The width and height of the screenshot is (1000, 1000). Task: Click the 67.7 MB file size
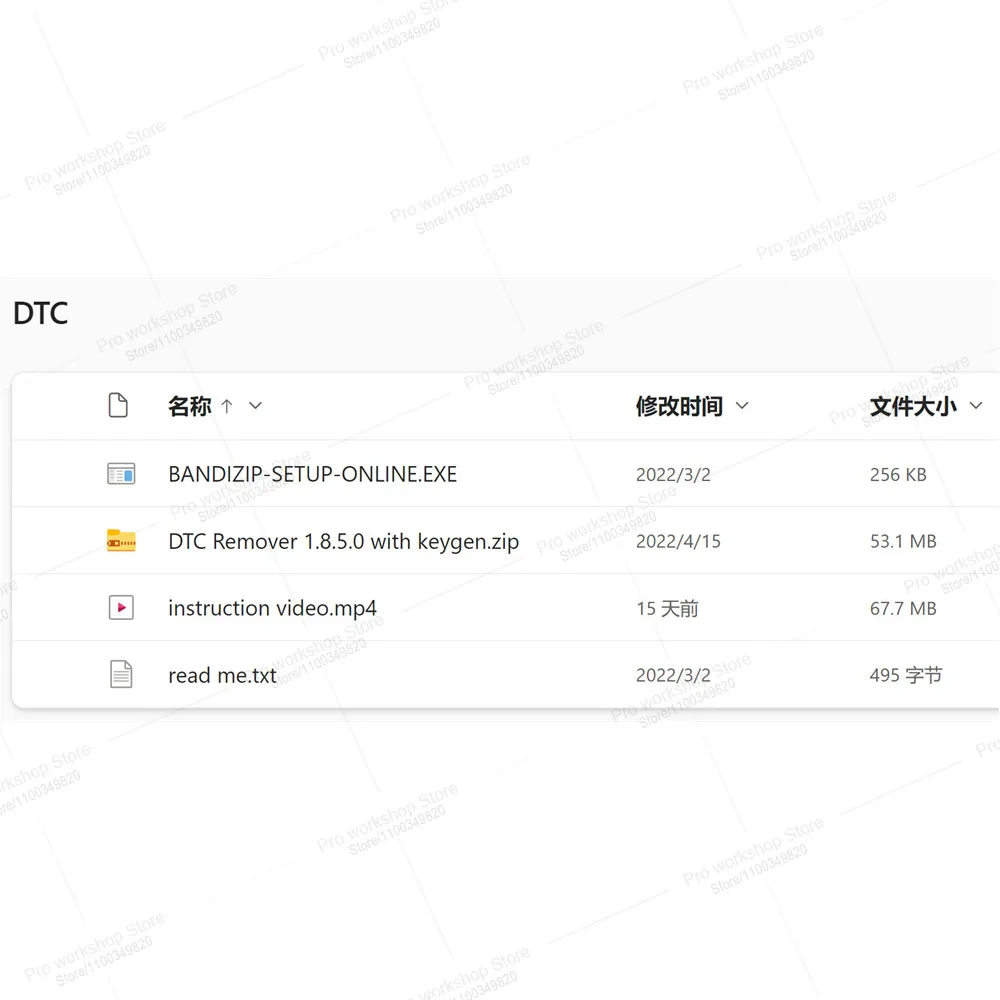coord(903,608)
